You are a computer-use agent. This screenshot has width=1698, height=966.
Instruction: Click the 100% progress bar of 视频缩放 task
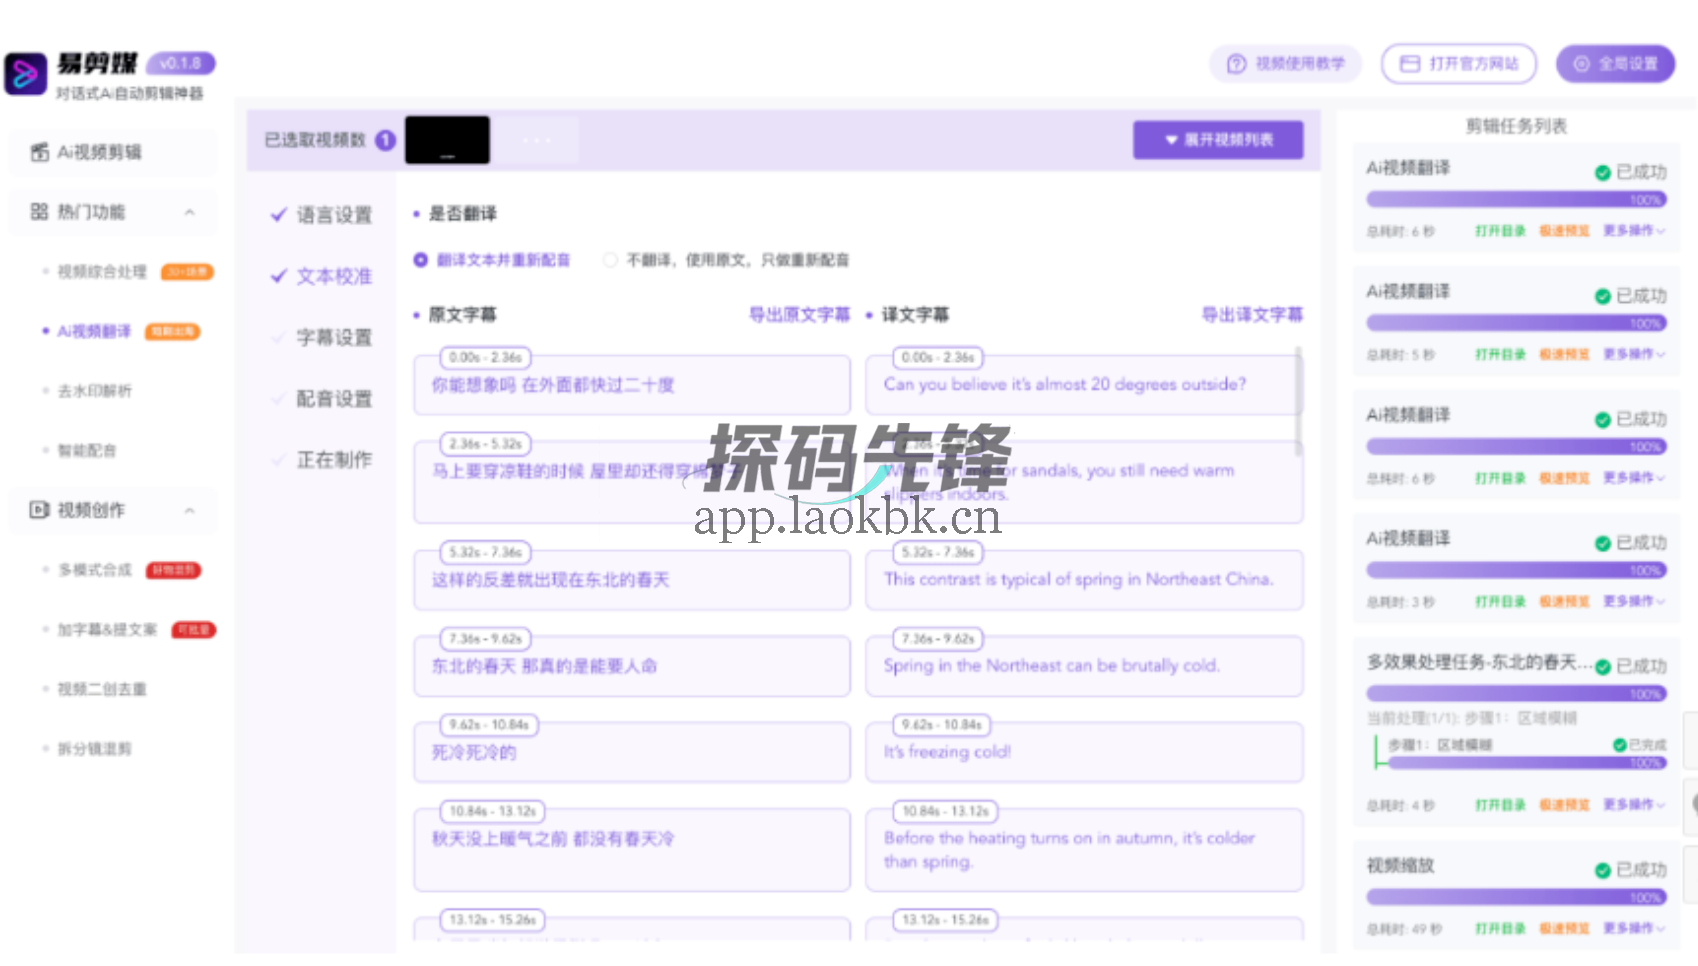pyautogui.click(x=1516, y=898)
